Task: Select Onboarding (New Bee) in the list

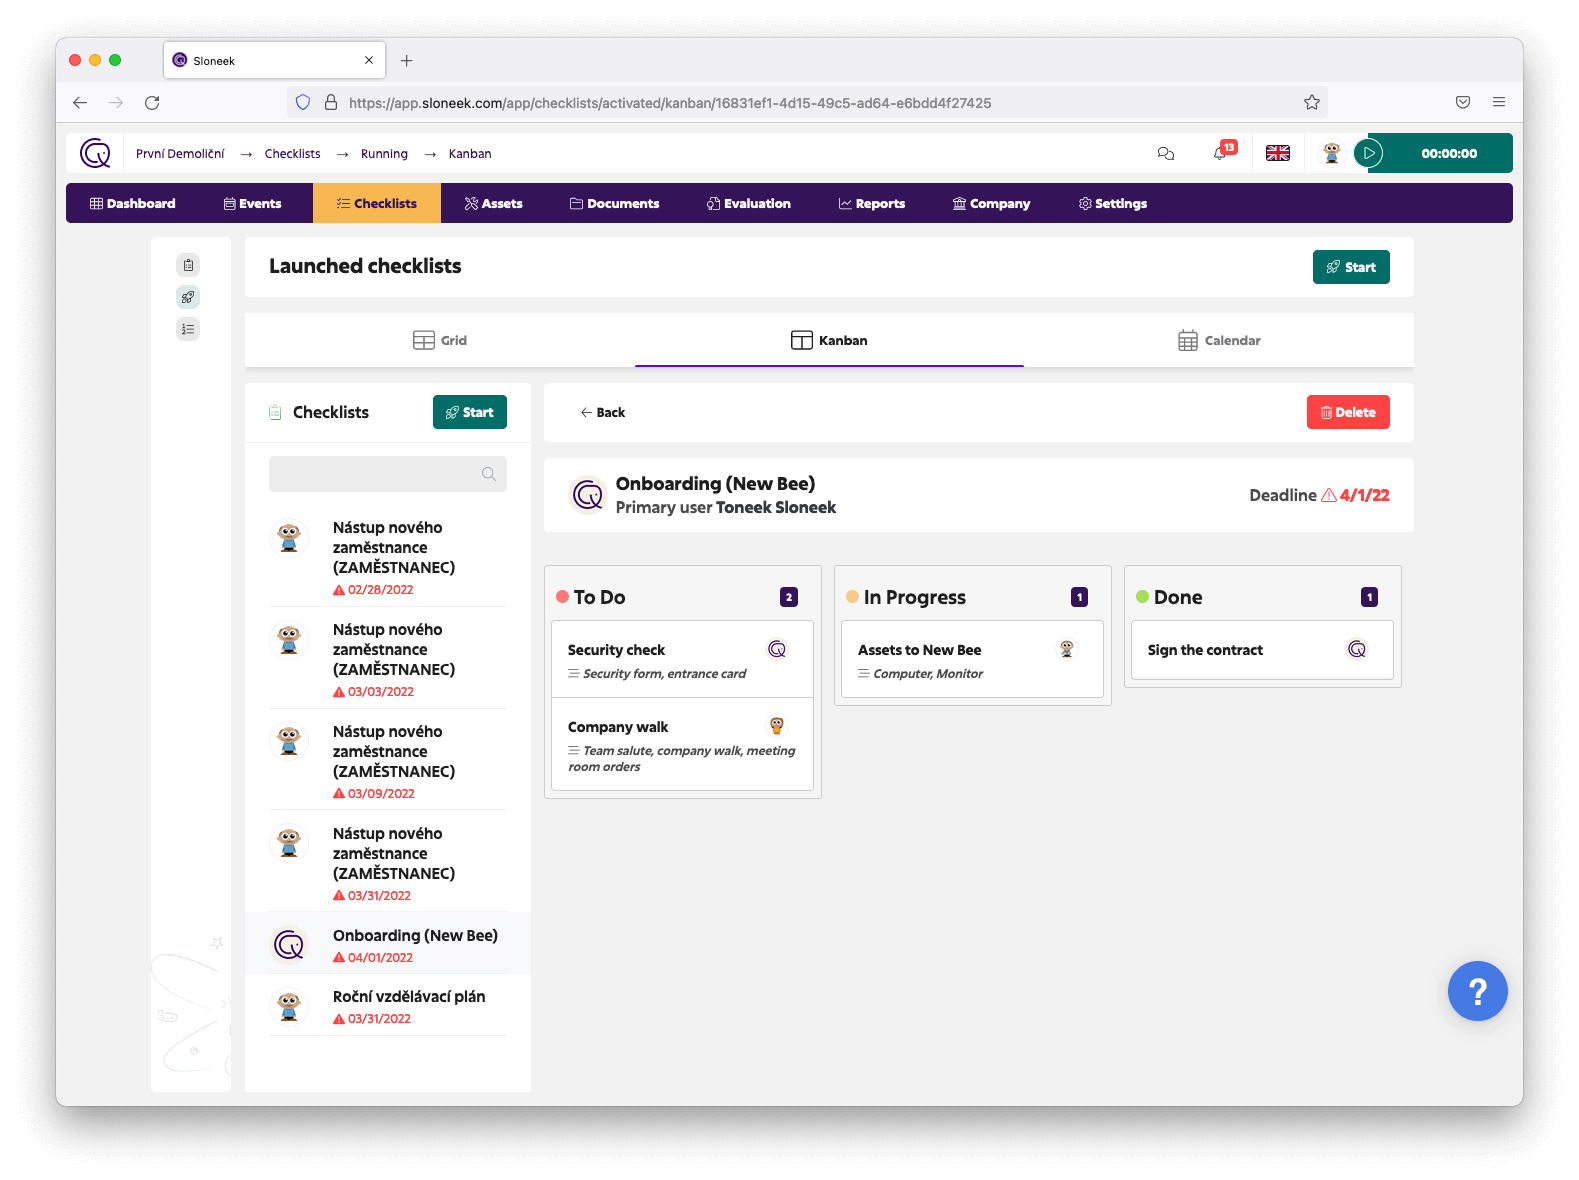Action: pos(388,944)
